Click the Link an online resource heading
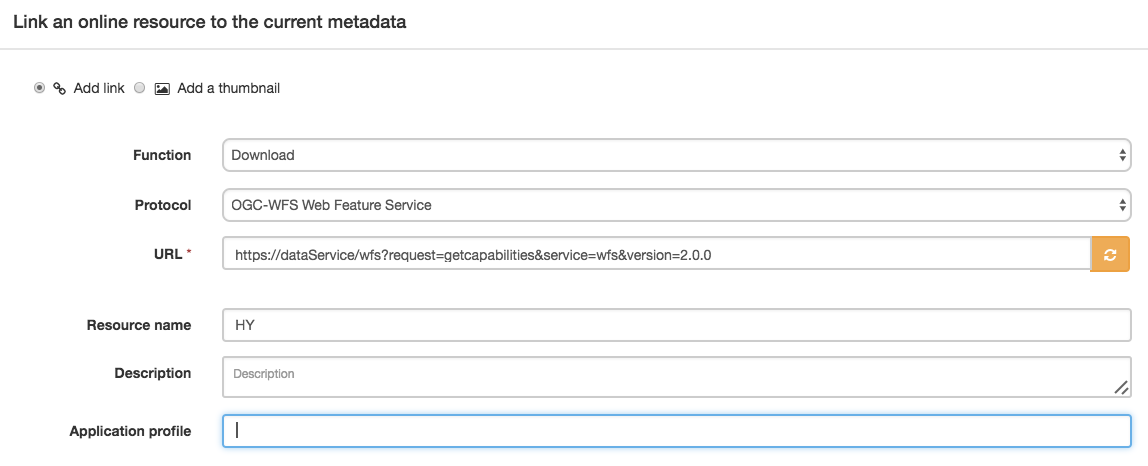The image size is (1148, 466). pos(210,22)
